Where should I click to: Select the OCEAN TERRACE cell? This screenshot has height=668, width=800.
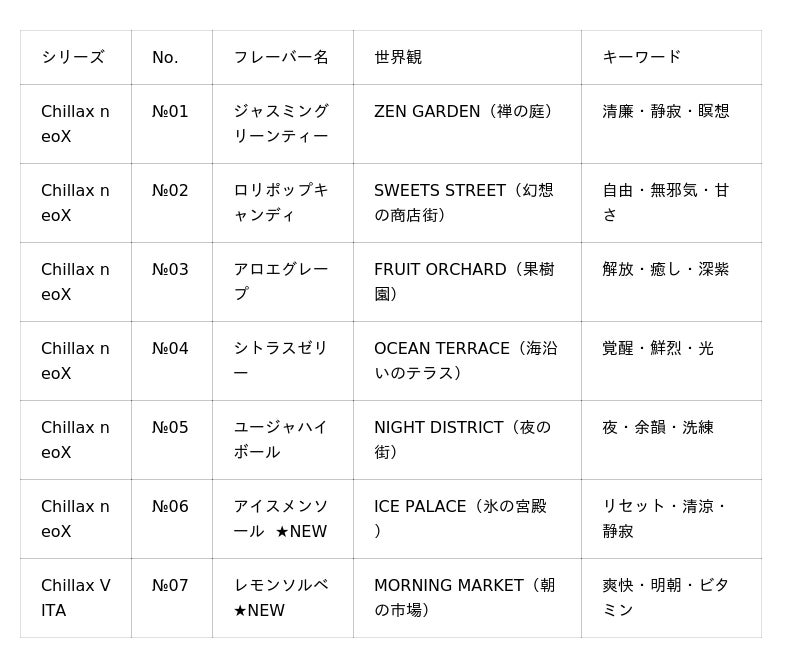[x=465, y=361]
